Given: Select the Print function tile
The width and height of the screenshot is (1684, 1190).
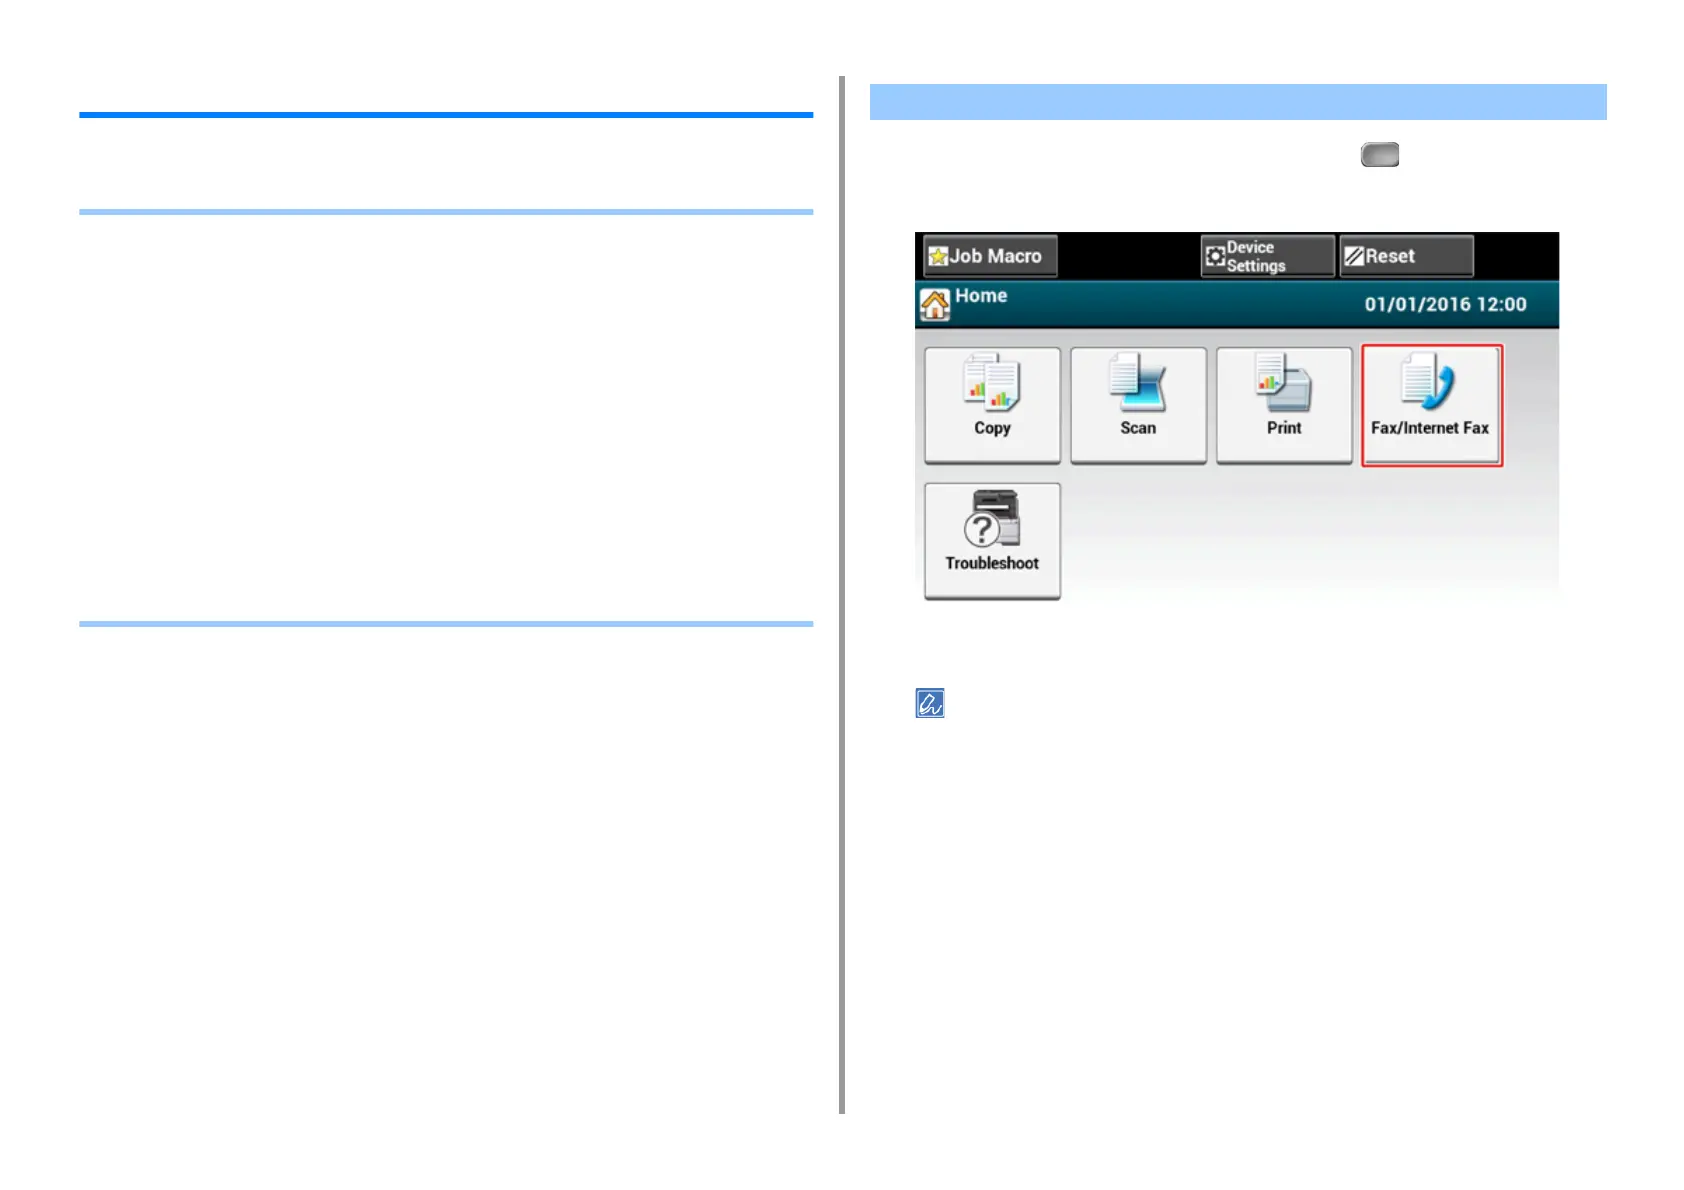Looking at the screenshot, I should pyautogui.click(x=1284, y=405).
